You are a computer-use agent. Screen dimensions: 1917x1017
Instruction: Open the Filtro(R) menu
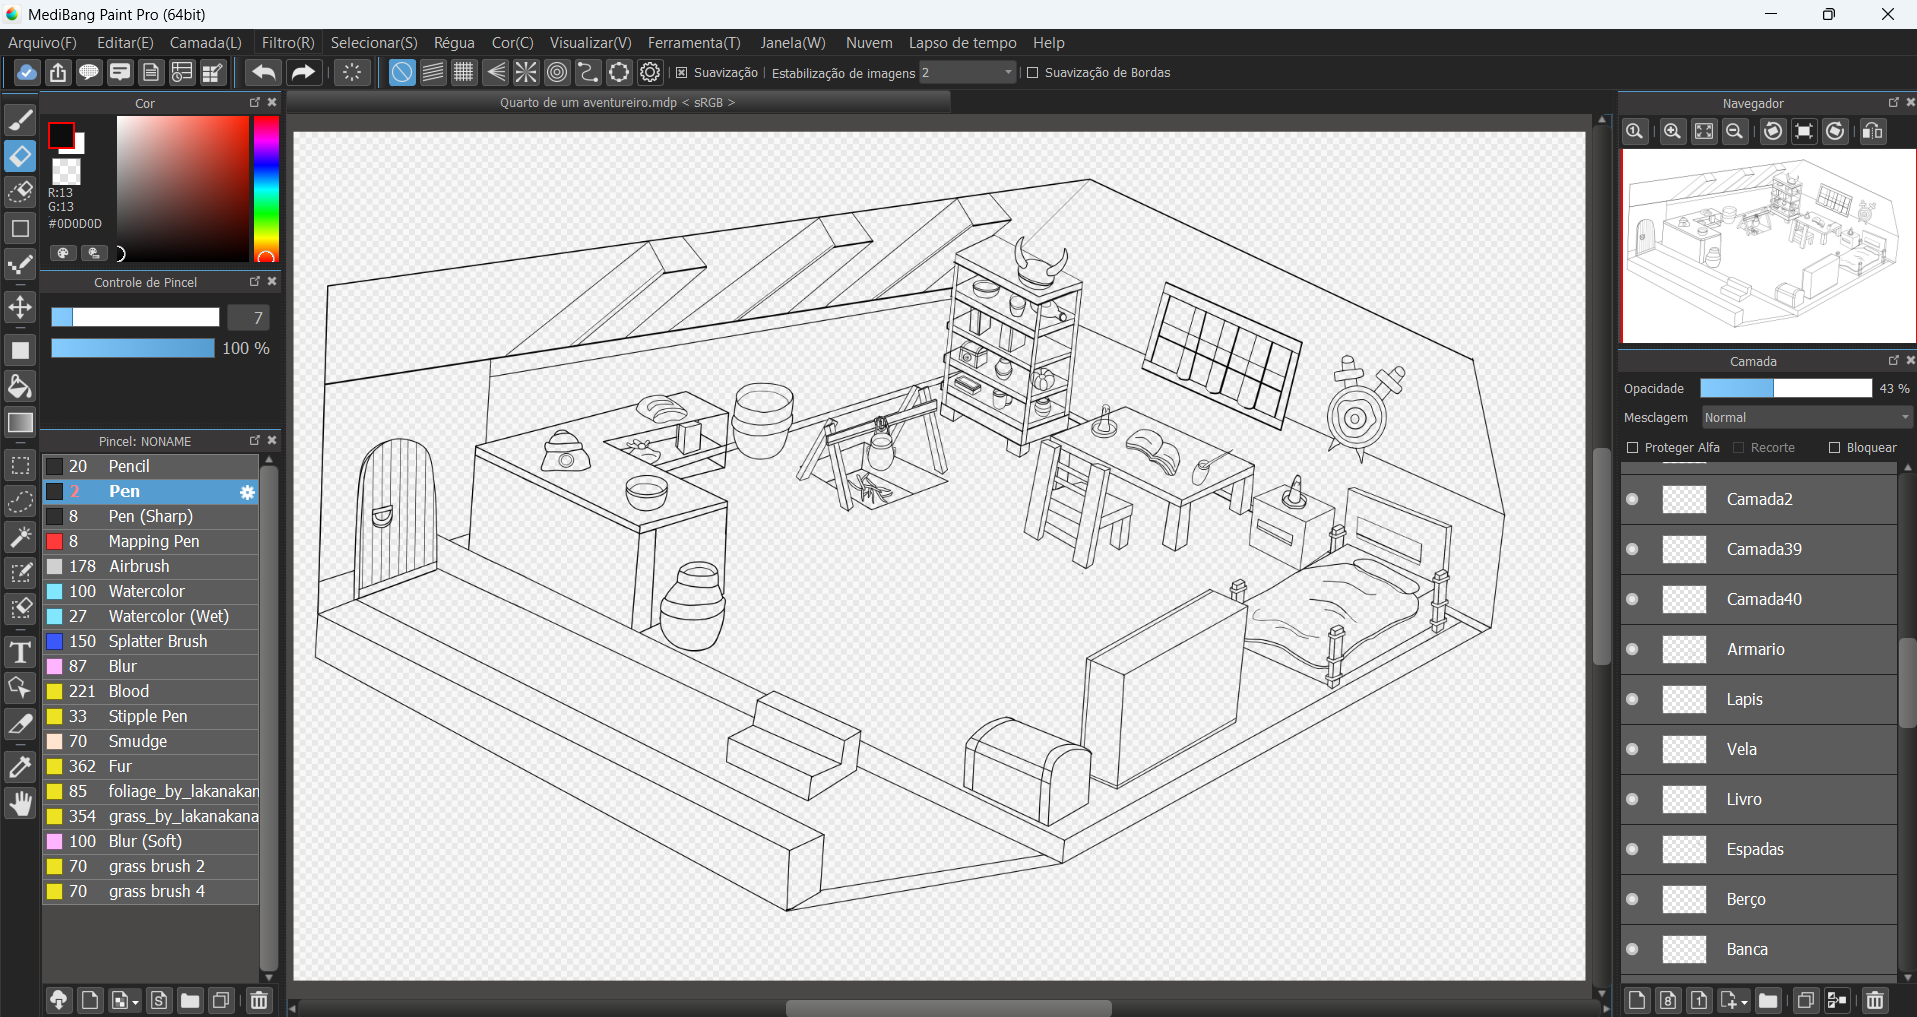(x=287, y=43)
